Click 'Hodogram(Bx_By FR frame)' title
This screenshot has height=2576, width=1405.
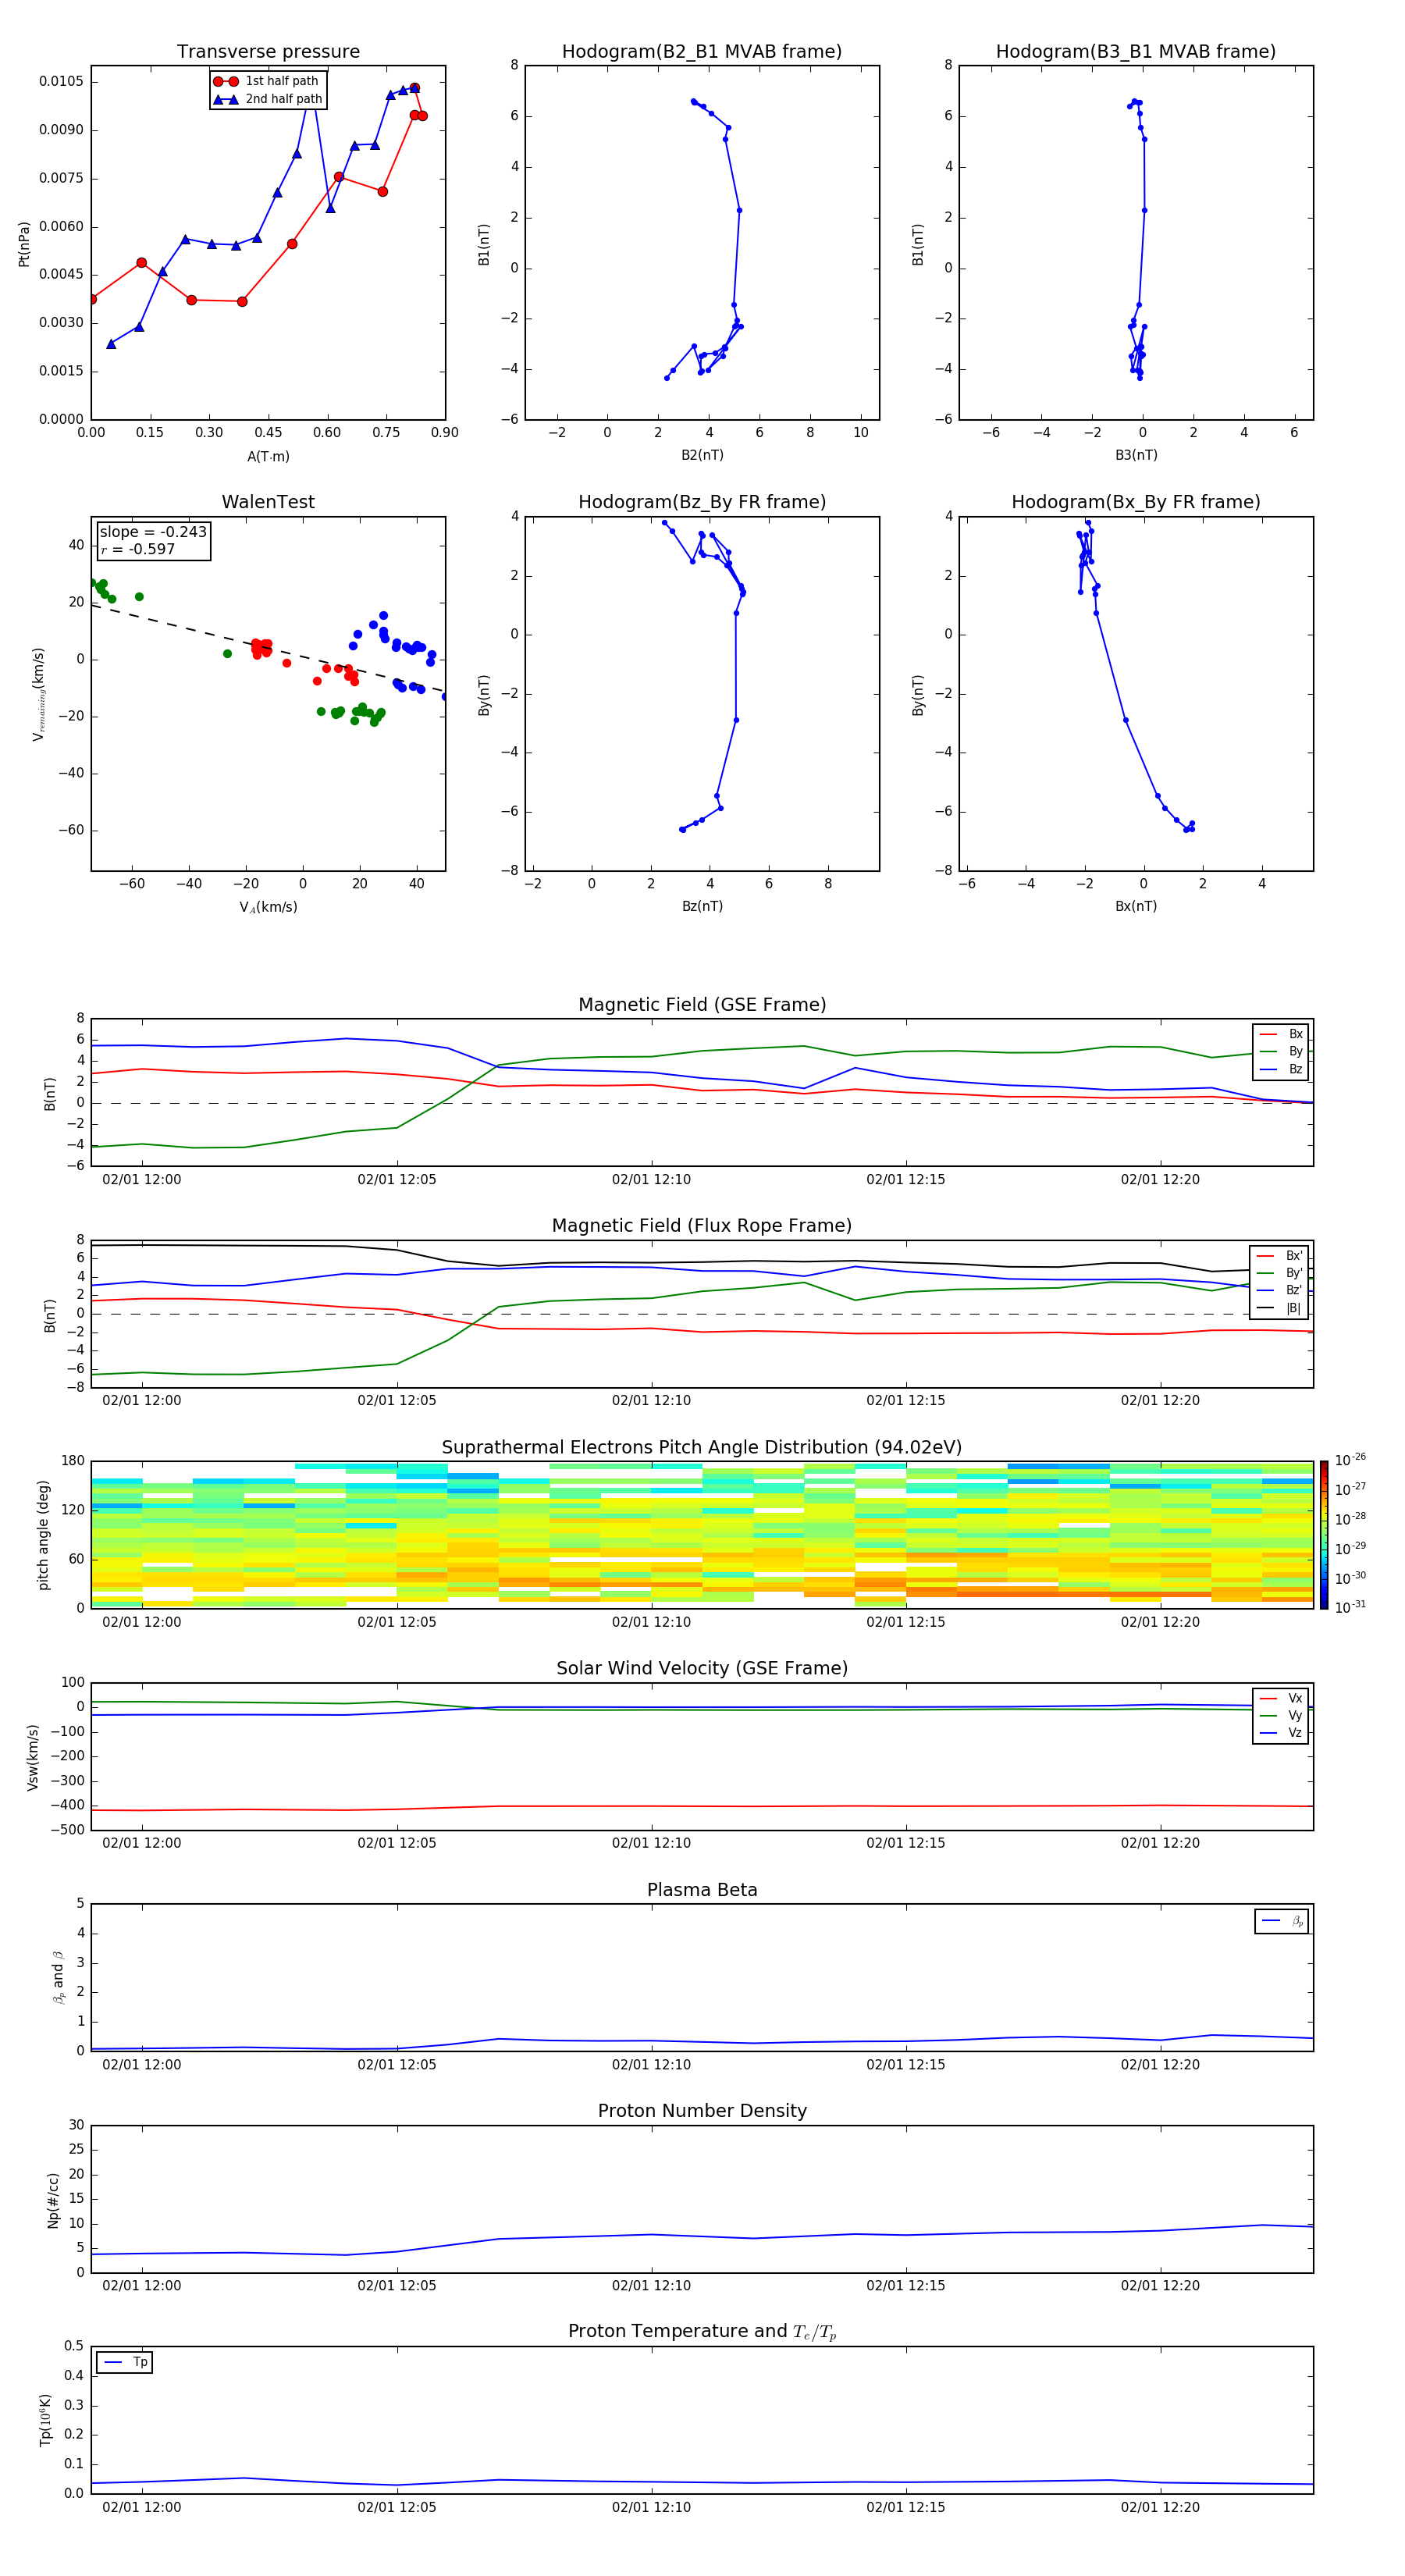pyautogui.click(x=1136, y=502)
